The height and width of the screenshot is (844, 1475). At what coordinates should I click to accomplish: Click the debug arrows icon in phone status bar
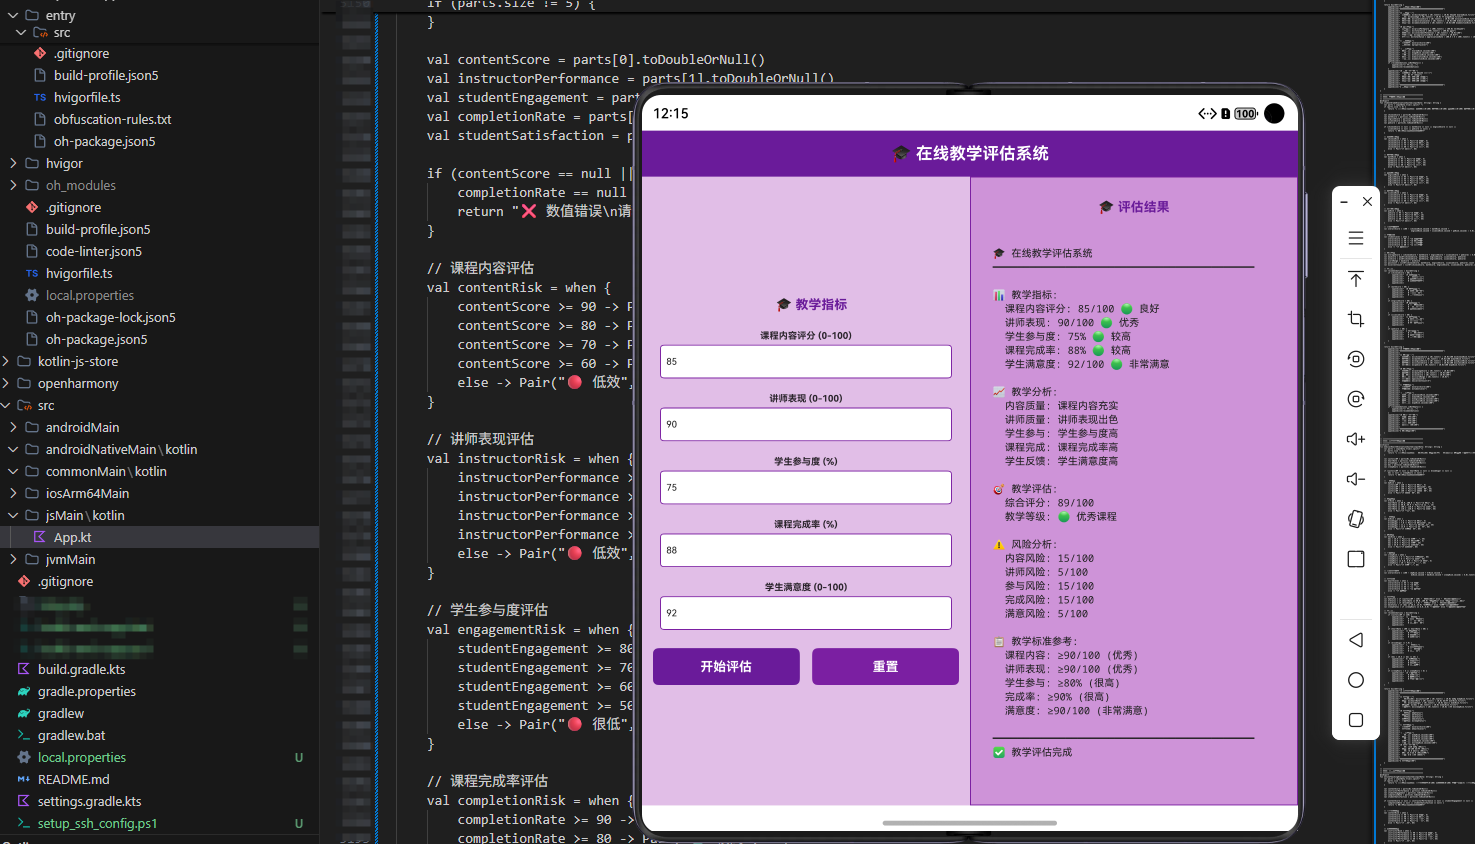click(1207, 114)
